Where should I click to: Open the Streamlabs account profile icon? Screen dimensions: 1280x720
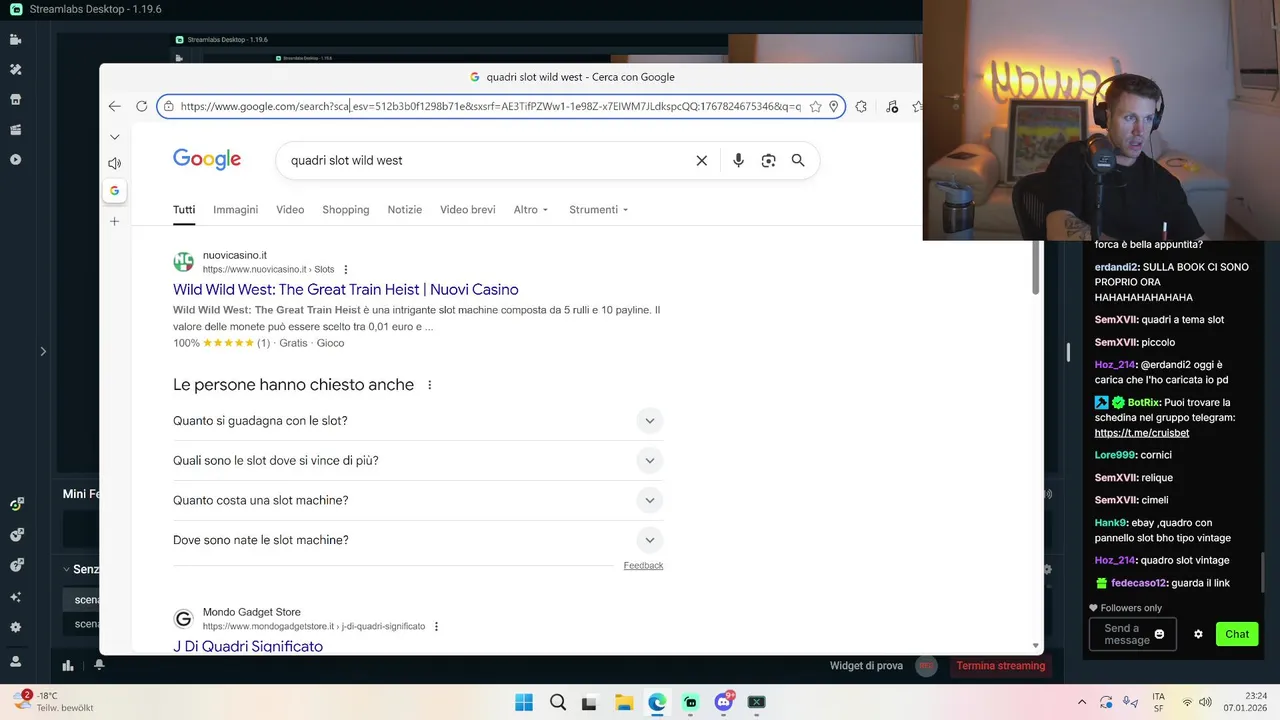click(15, 662)
